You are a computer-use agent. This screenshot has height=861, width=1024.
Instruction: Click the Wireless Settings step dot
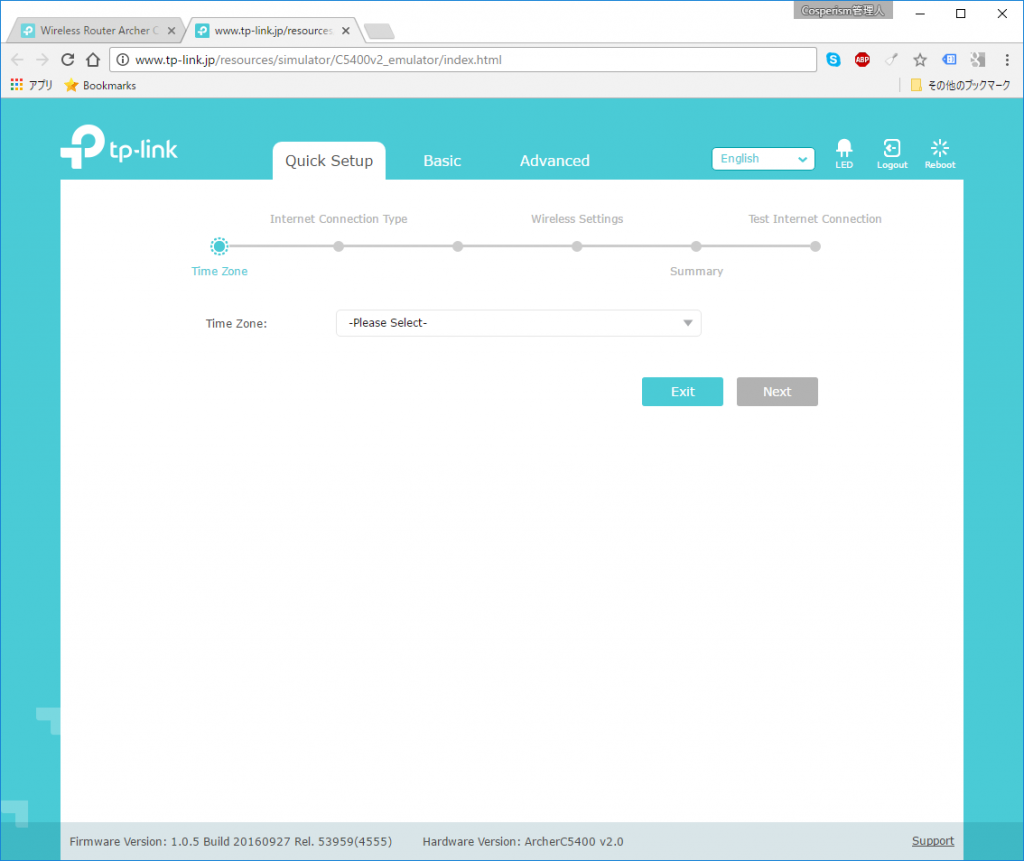click(x=577, y=246)
